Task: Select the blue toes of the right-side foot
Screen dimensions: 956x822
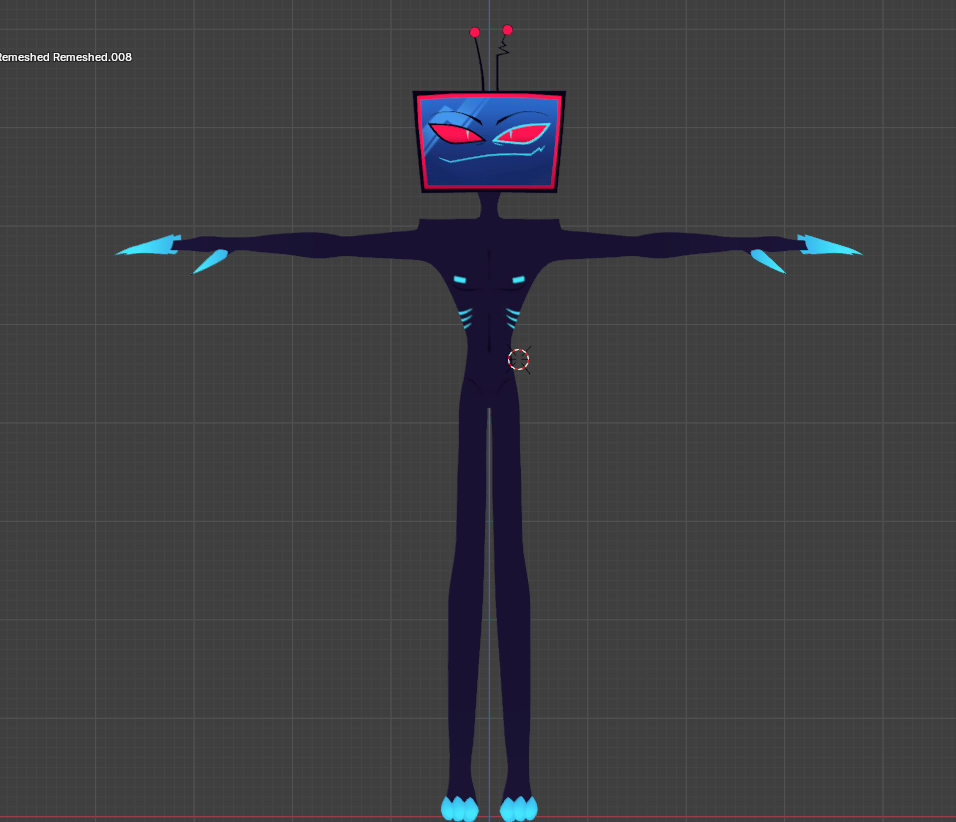Action: click(x=519, y=809)
